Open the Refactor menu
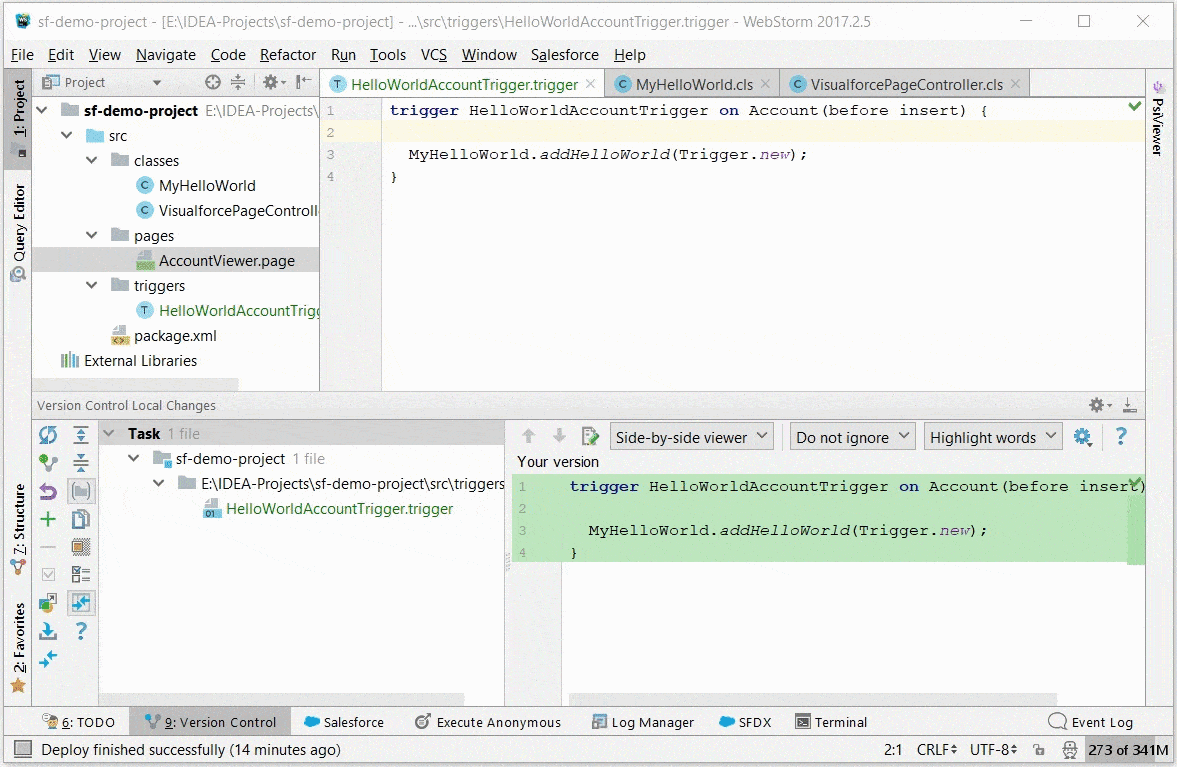This screenshot has width=1177, height=767. [287, 55]
